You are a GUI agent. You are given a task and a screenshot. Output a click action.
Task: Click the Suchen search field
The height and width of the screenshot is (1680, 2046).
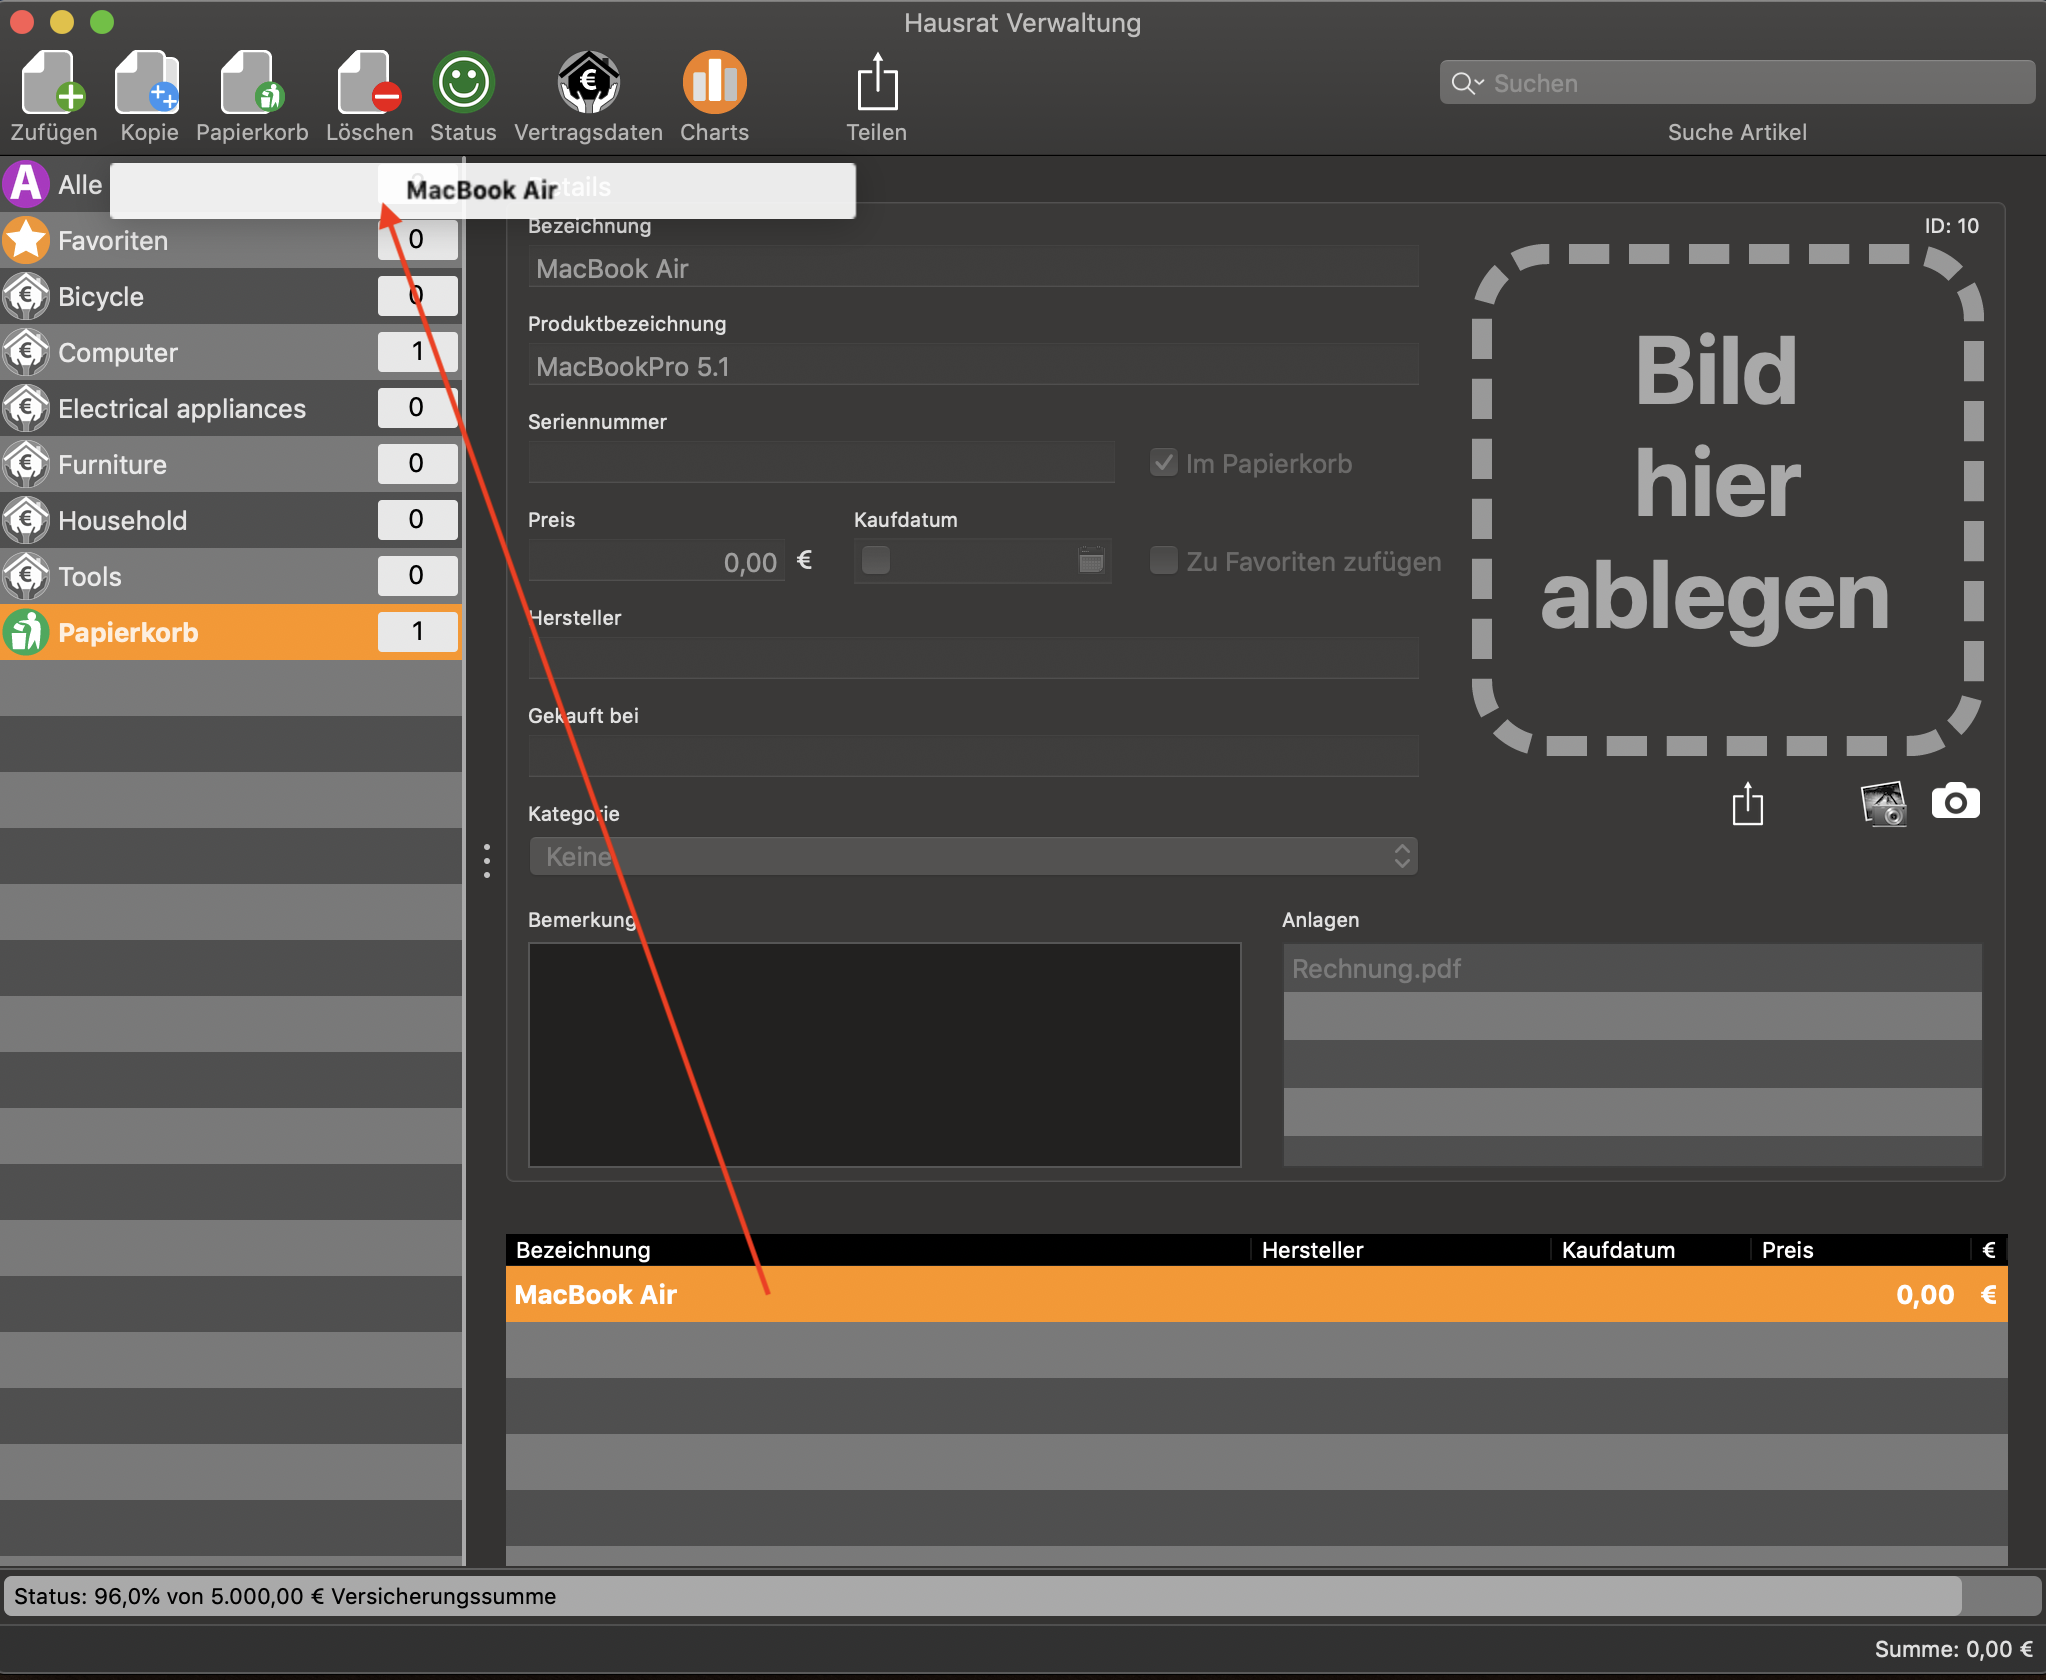pyautogui.click(x=1737, y=83)
